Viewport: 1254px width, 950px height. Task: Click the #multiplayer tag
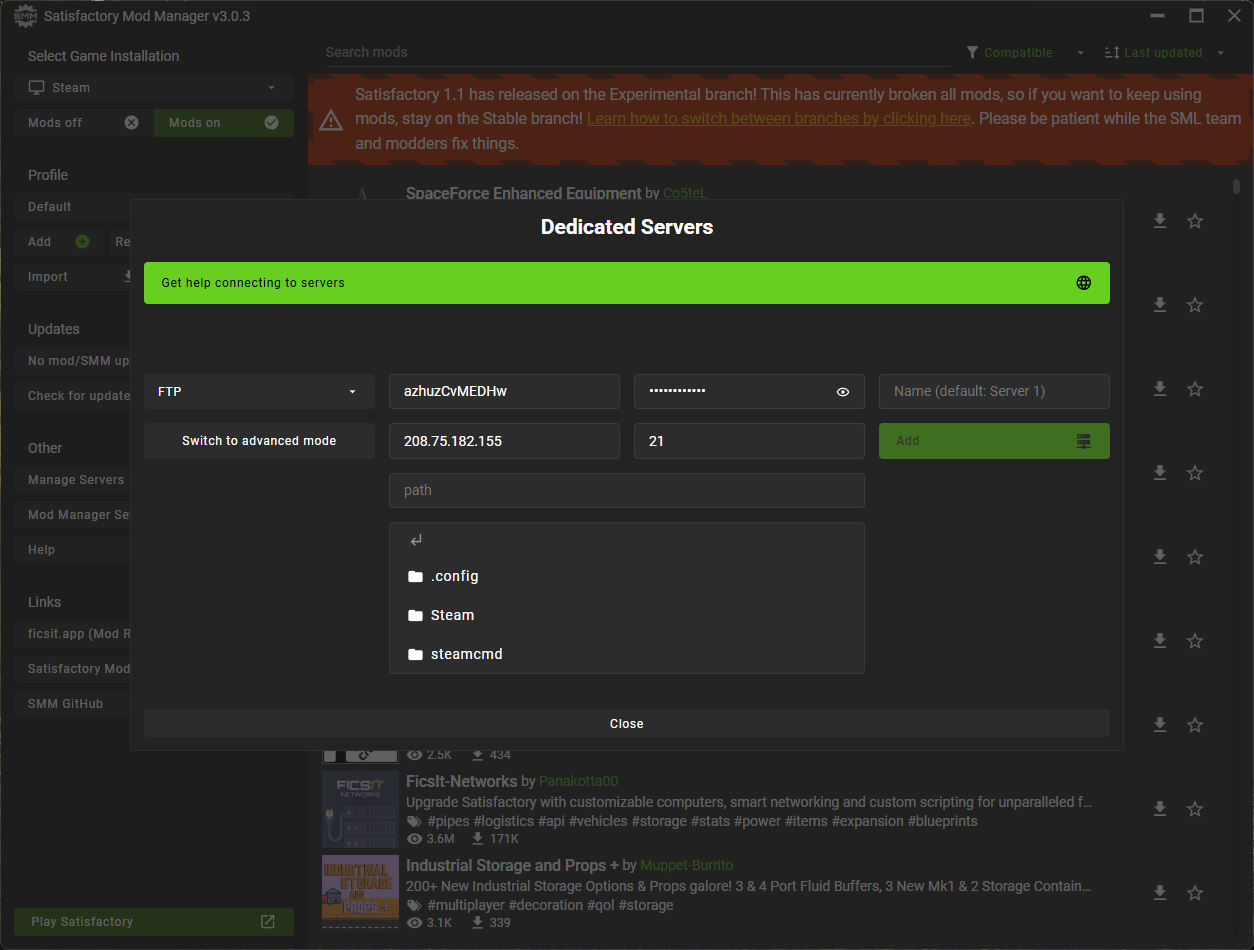465,905
